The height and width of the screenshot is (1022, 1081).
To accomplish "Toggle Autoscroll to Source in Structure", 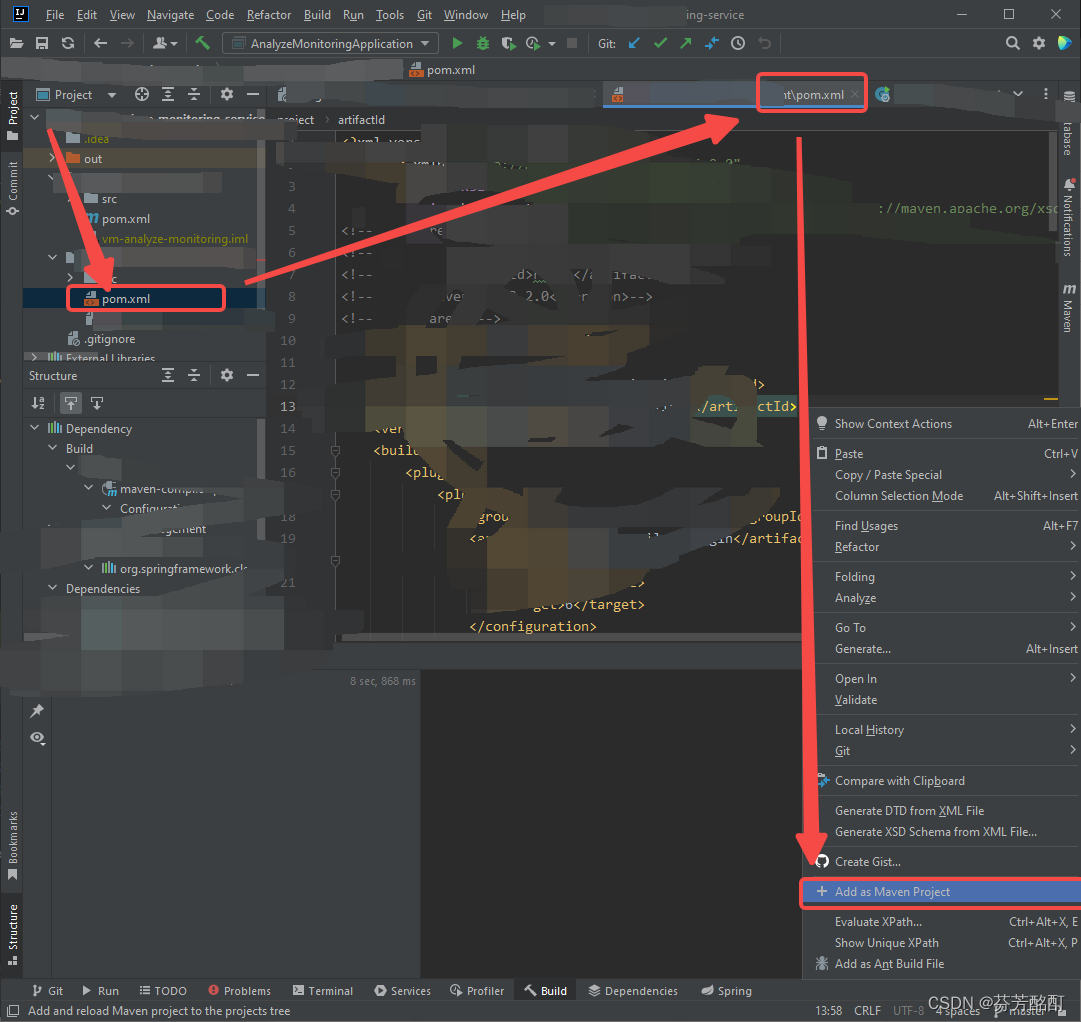I will tap(71, 403).
